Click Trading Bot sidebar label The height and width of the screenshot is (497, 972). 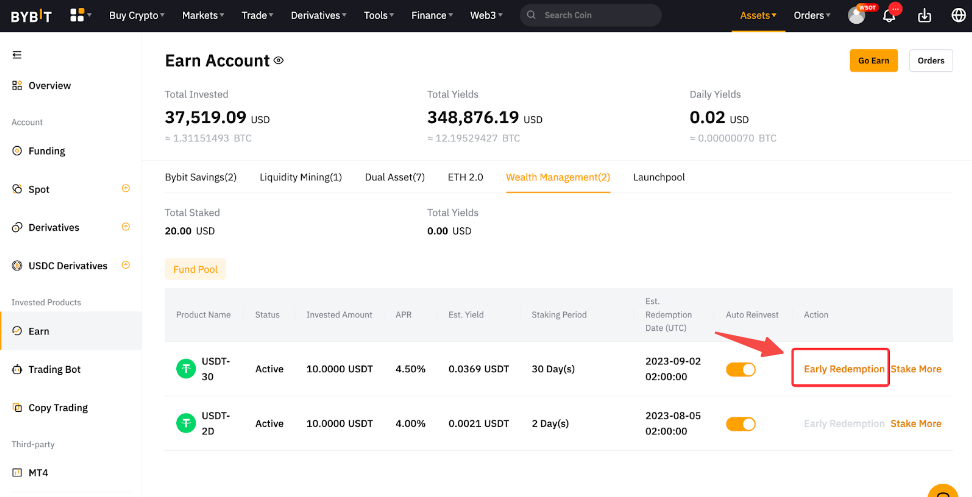click(55, 369)
